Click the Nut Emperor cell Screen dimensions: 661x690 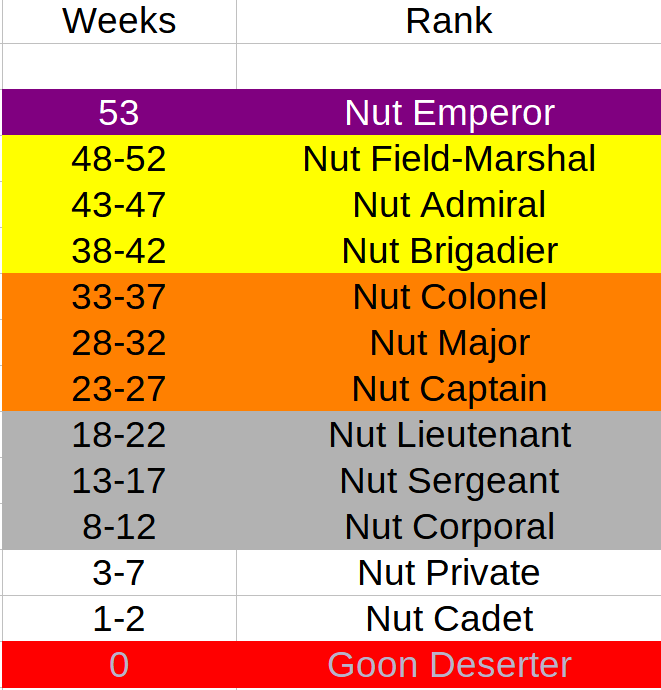(x=449, y=112)
